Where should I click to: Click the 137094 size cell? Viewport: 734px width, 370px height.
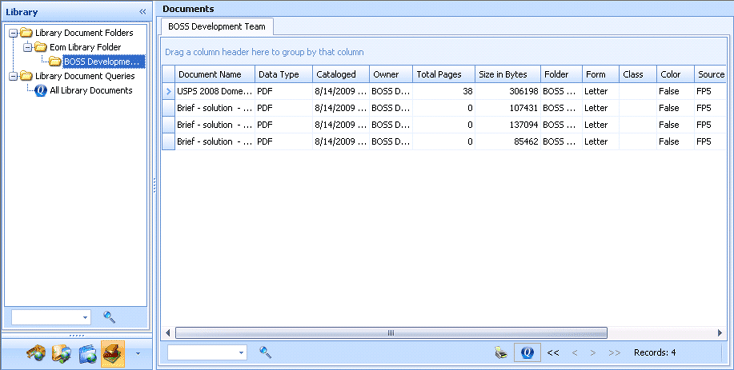[508, 125]
